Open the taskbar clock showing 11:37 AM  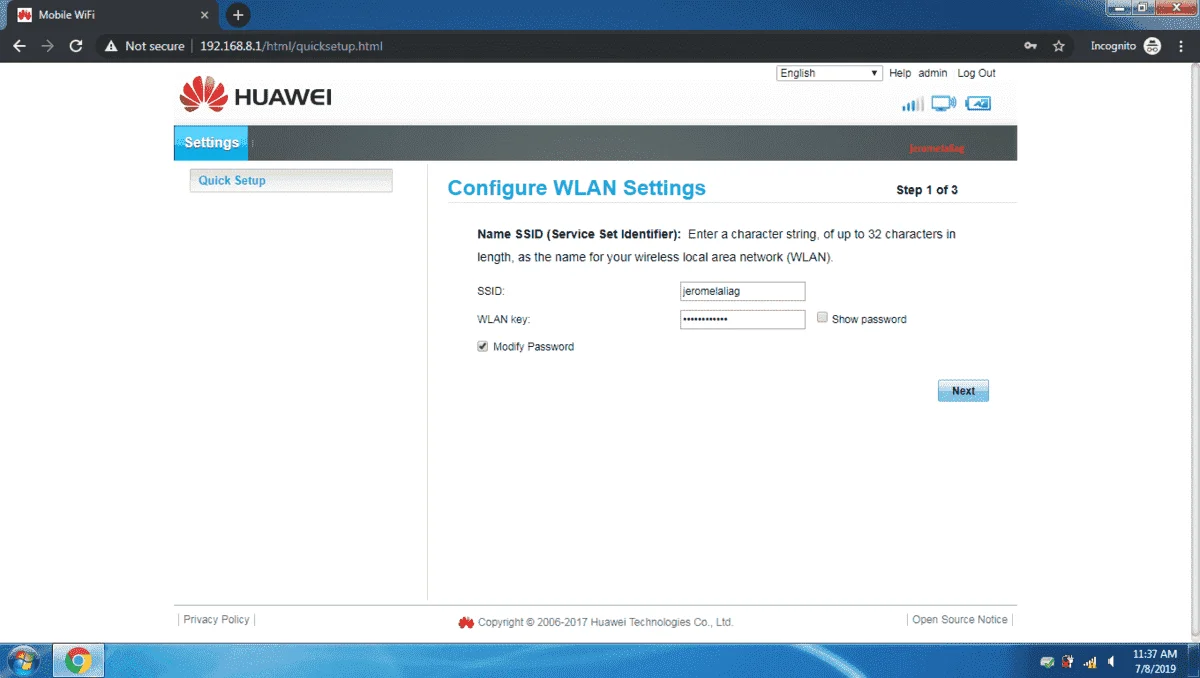tap(1155, 661)
